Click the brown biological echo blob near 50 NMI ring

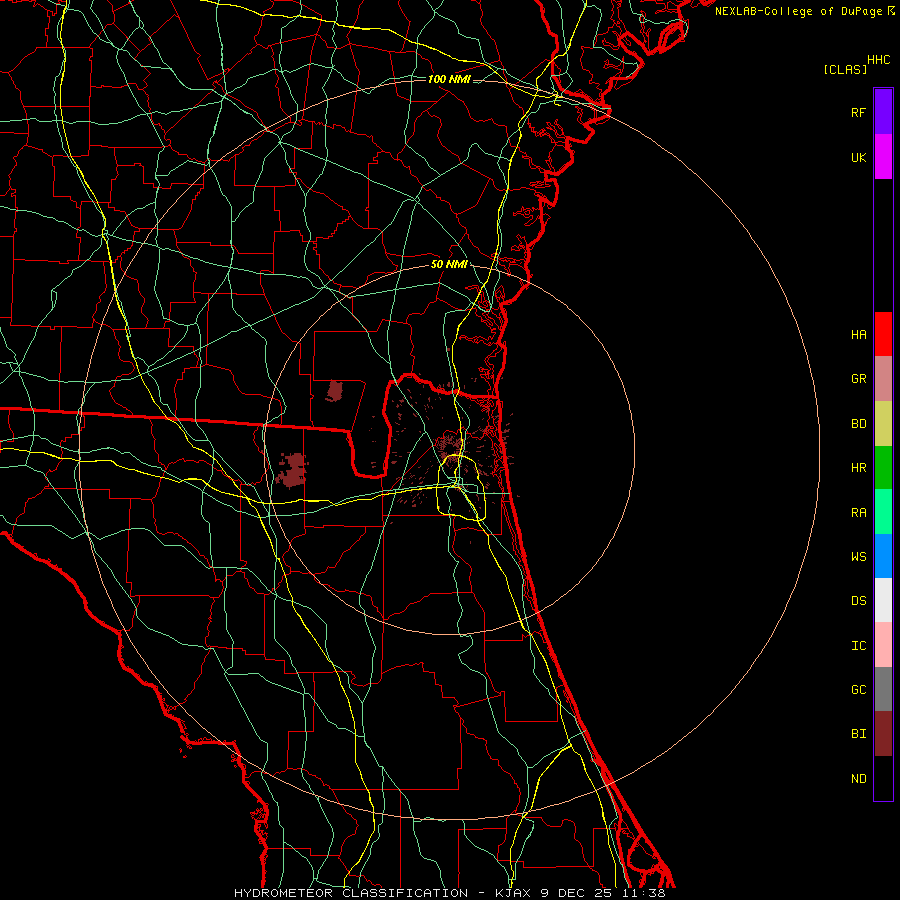tap(292, 470)
